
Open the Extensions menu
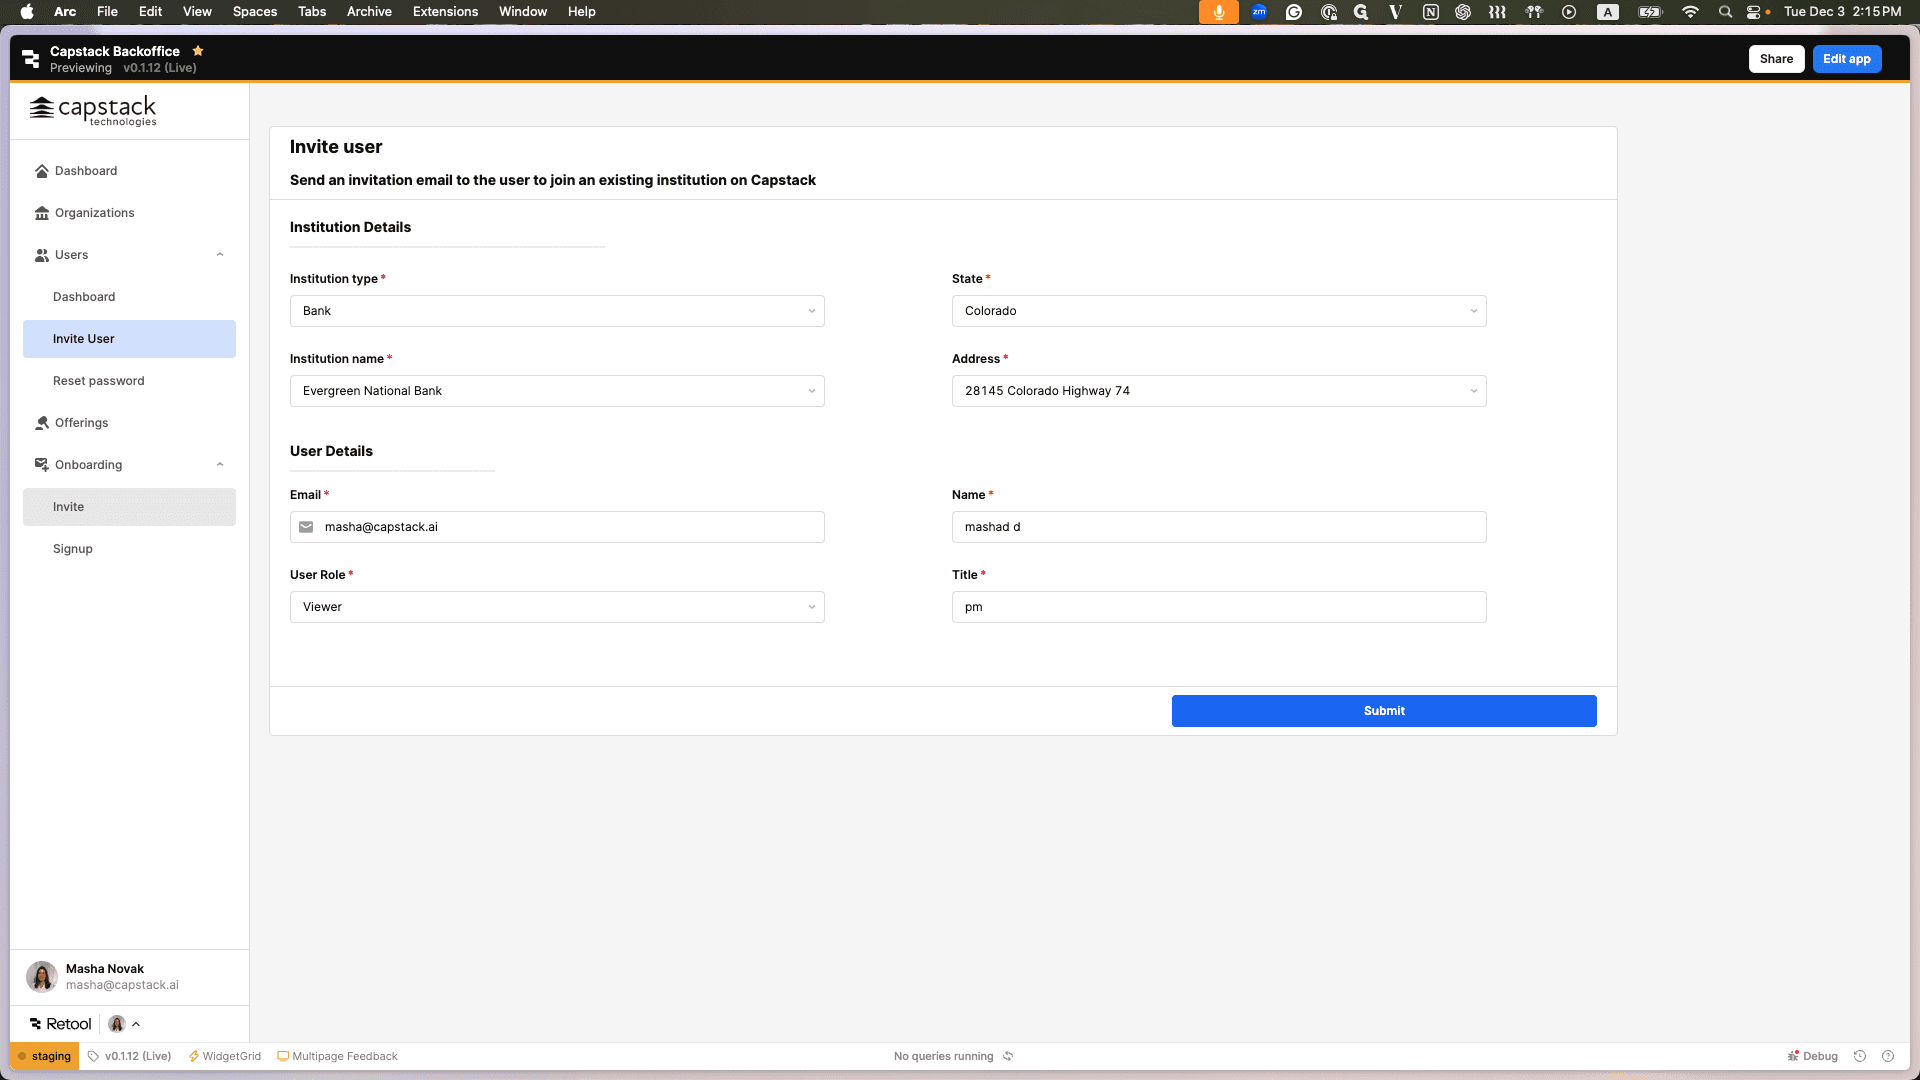(445, 12)
